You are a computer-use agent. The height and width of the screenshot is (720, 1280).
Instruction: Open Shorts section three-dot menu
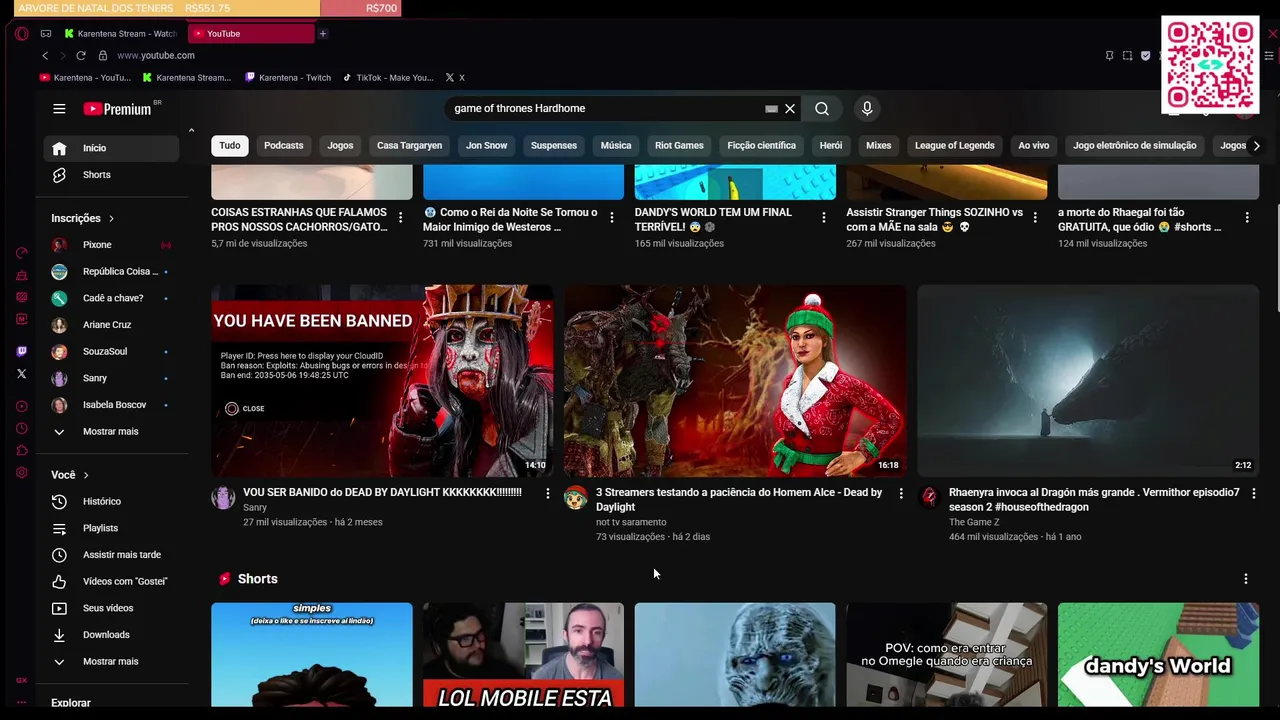pyautogui.click(x=1246, y=579)
